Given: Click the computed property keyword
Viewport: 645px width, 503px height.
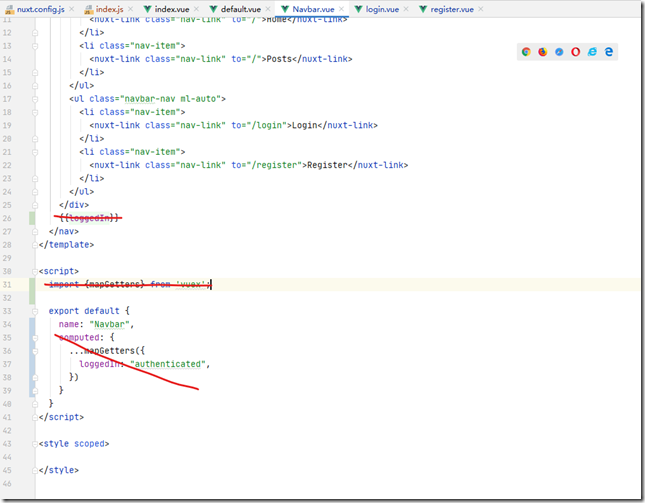Looking at the screenshot, I should [79, 337].
